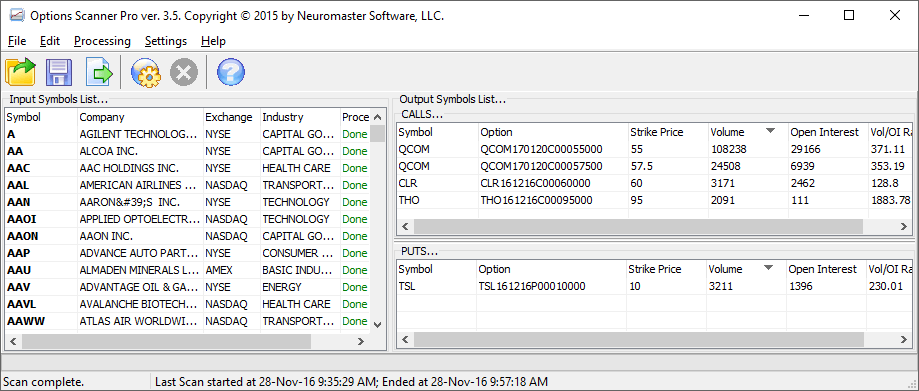This screenshot has height=391, width=919.
Task: Select the AAL symbol row
Action: [x=188, y=185]
